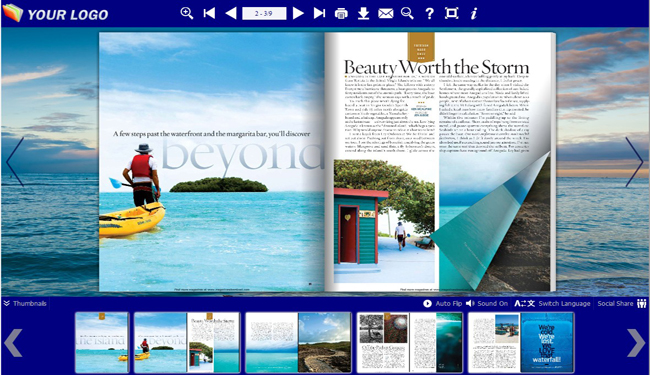Open Social Share
This screenshot has width=650, height=375.
pyautogui.click(x=622, y=304)
